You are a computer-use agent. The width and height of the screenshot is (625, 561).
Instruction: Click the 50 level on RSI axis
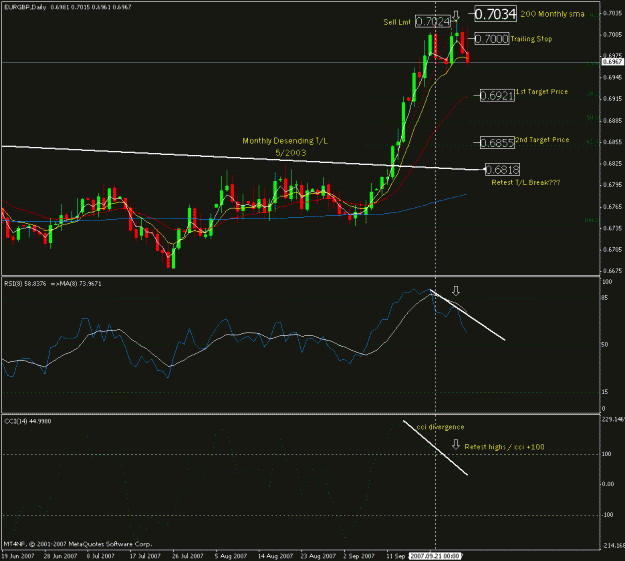pyautogui.click(x=605, y=344)
